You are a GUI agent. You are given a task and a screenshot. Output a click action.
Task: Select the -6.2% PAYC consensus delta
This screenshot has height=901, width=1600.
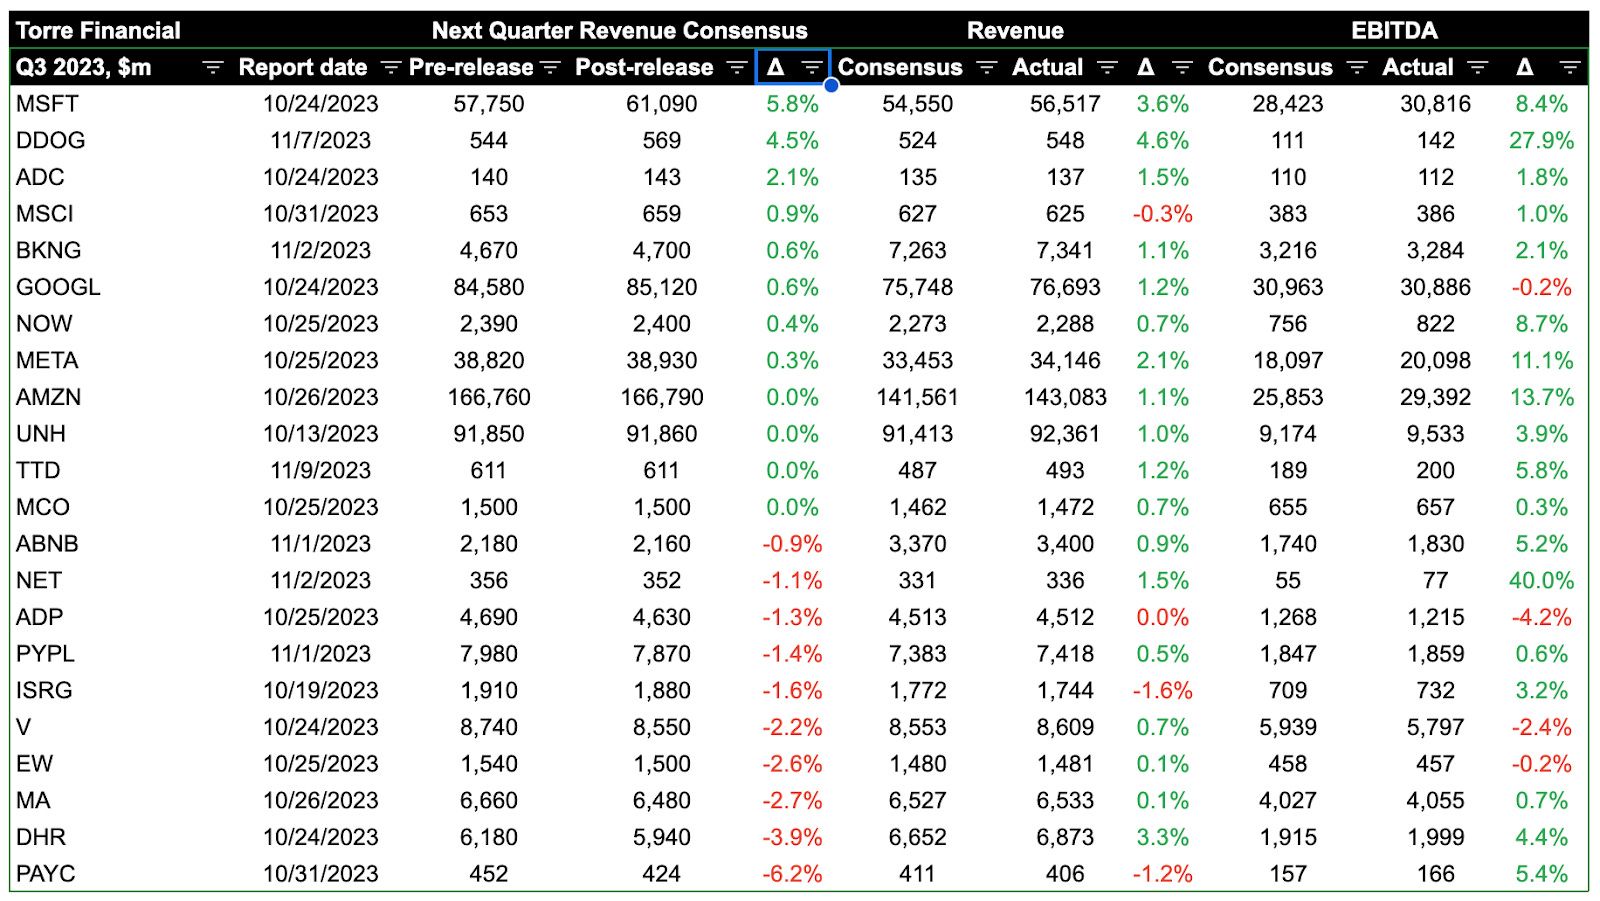pyautogui.click(x=792, y=874)
